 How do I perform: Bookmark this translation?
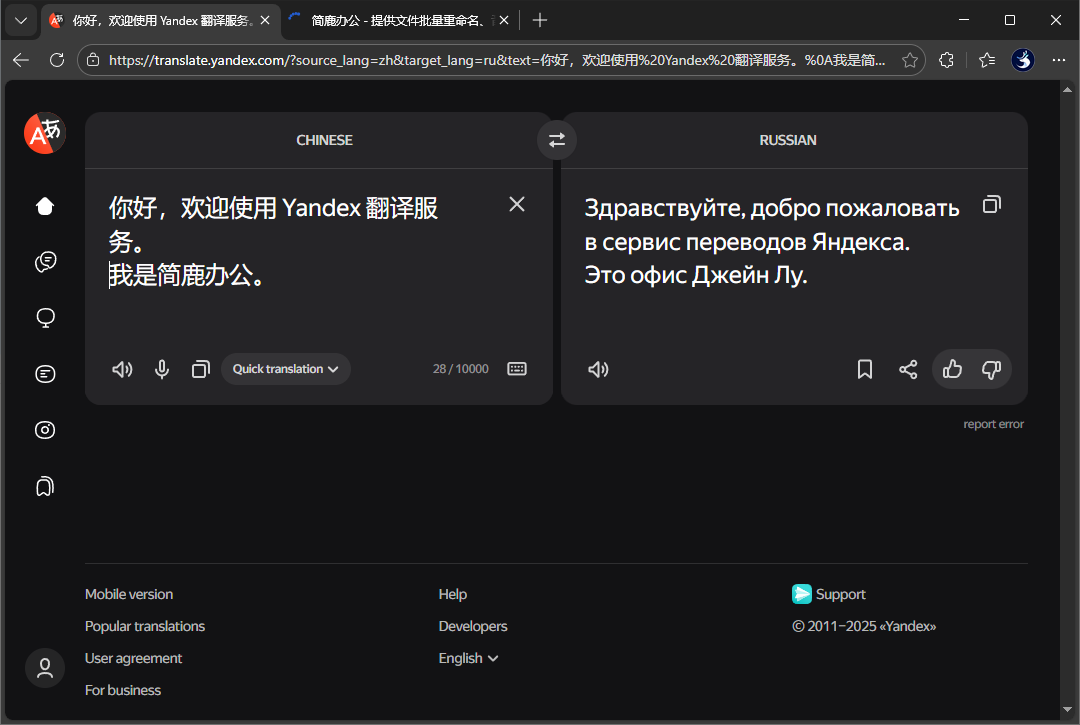(865, 369)
